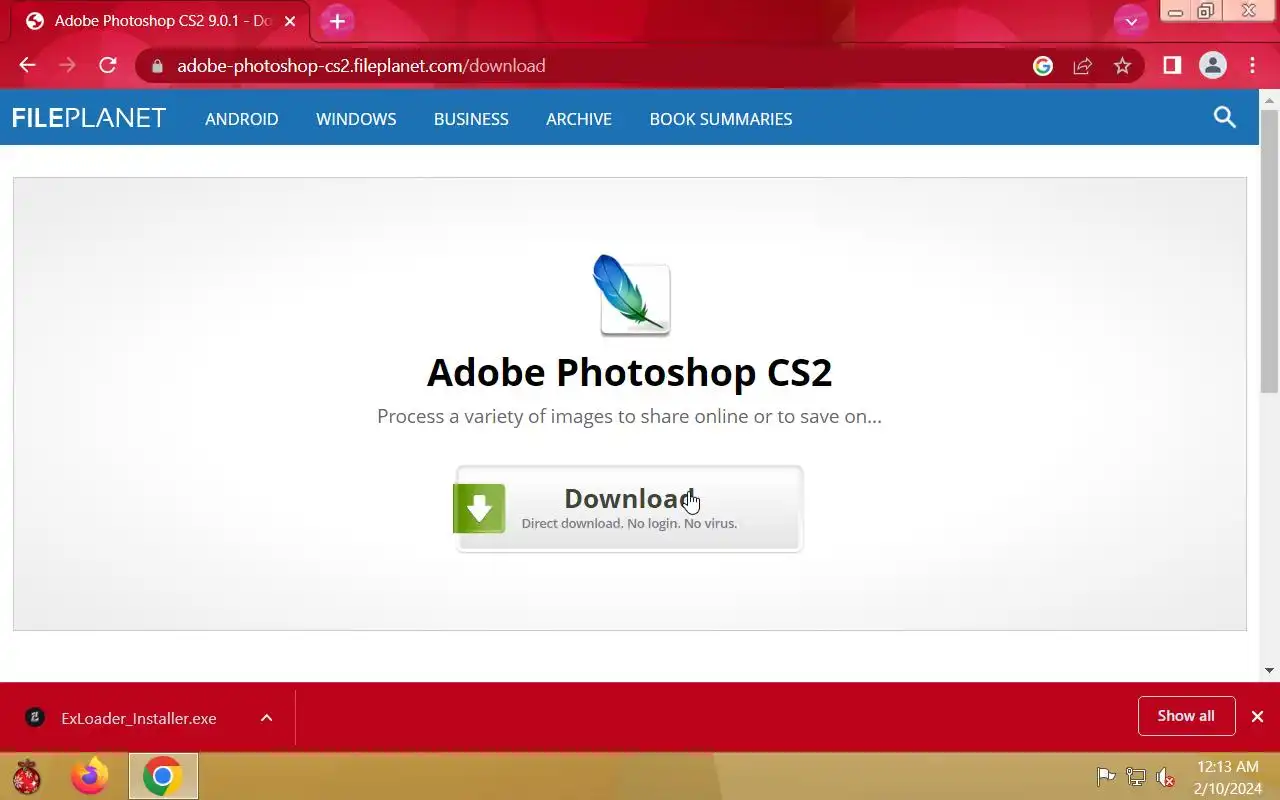1280x800 pixels.
Task: Click the browser forward arrow
Action: pos(67,66)
